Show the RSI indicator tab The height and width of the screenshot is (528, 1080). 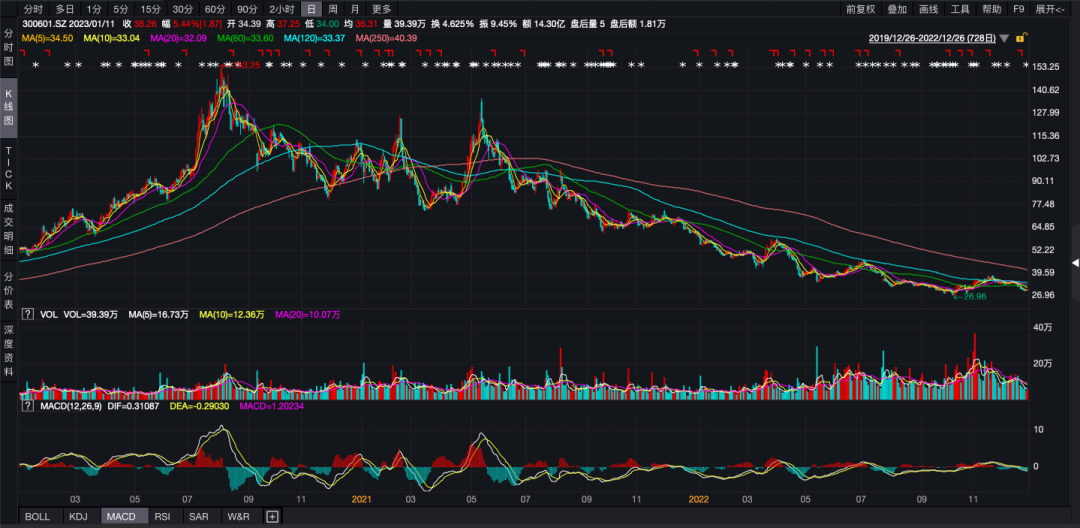[162, 517]
